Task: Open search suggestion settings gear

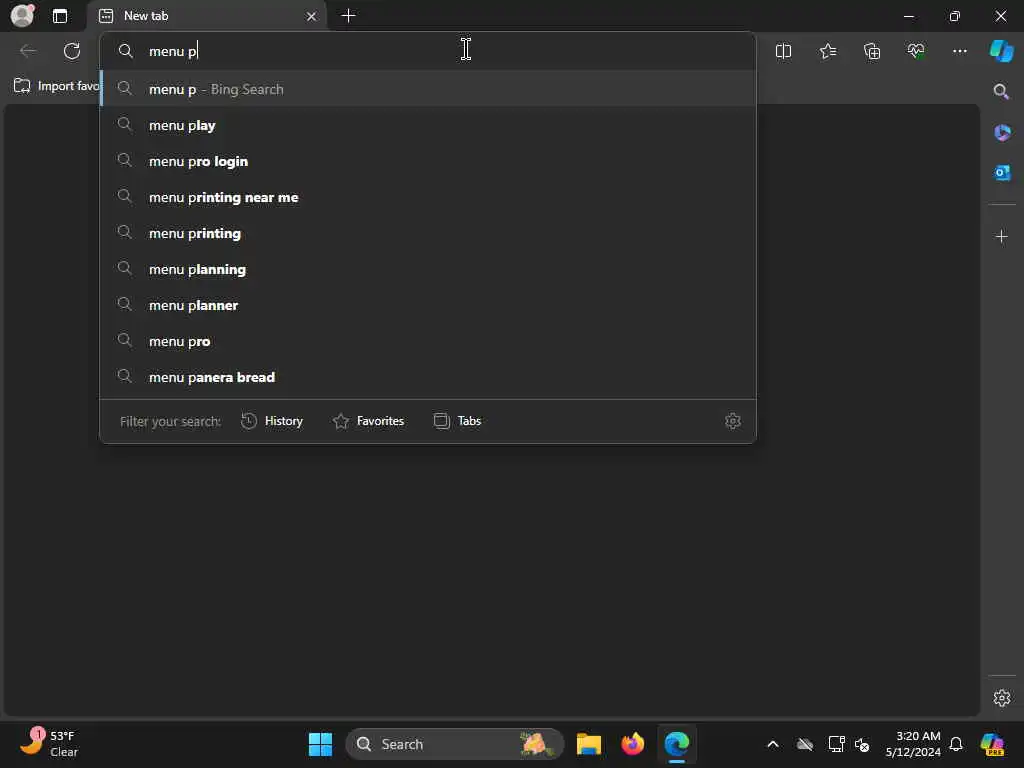Action: (x=733, y=421)
